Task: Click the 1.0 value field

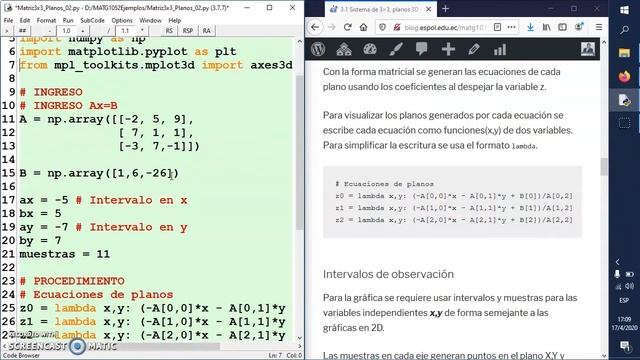Action: [66, 31]
